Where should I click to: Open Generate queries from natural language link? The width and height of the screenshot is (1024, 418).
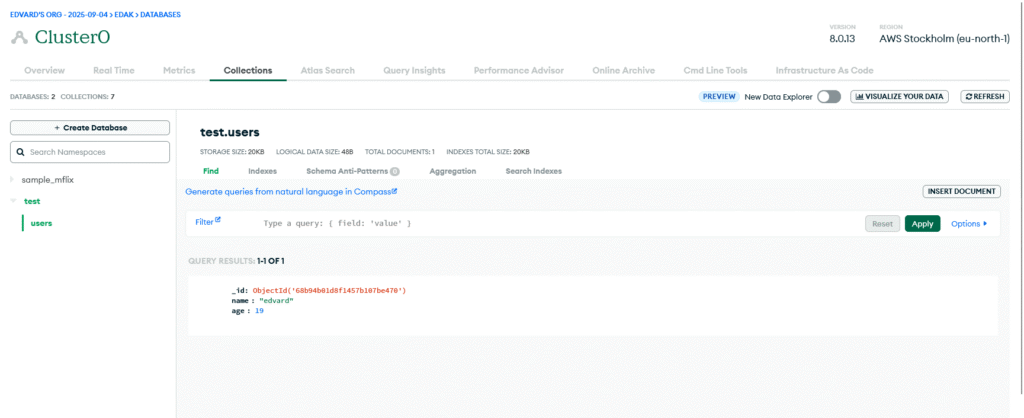tap(290, 191)
